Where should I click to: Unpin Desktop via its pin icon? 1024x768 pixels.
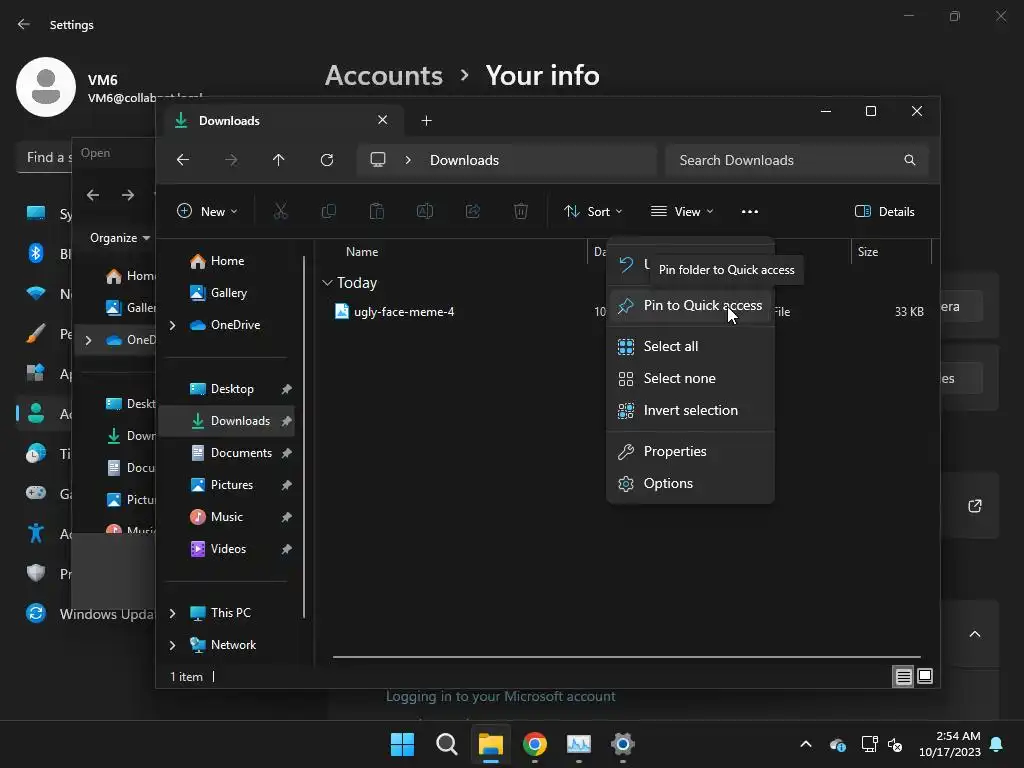(286, 389)
